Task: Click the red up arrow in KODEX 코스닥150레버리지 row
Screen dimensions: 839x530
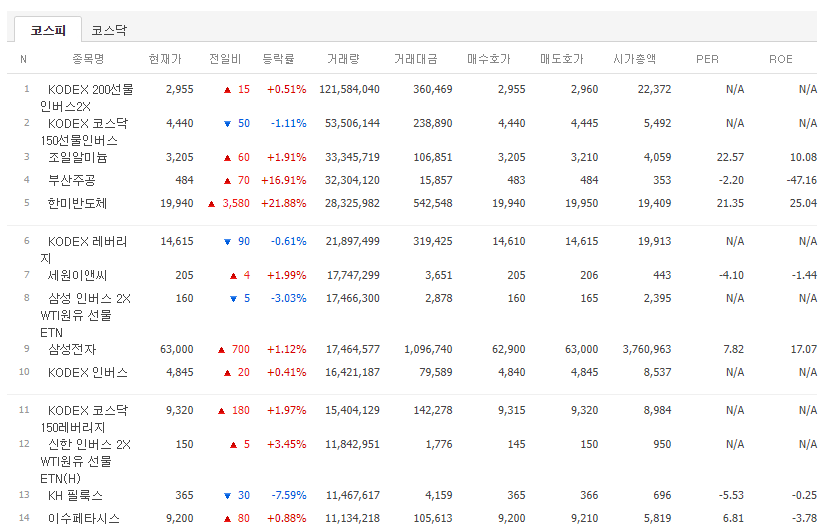Action: (x=222, y=411)
